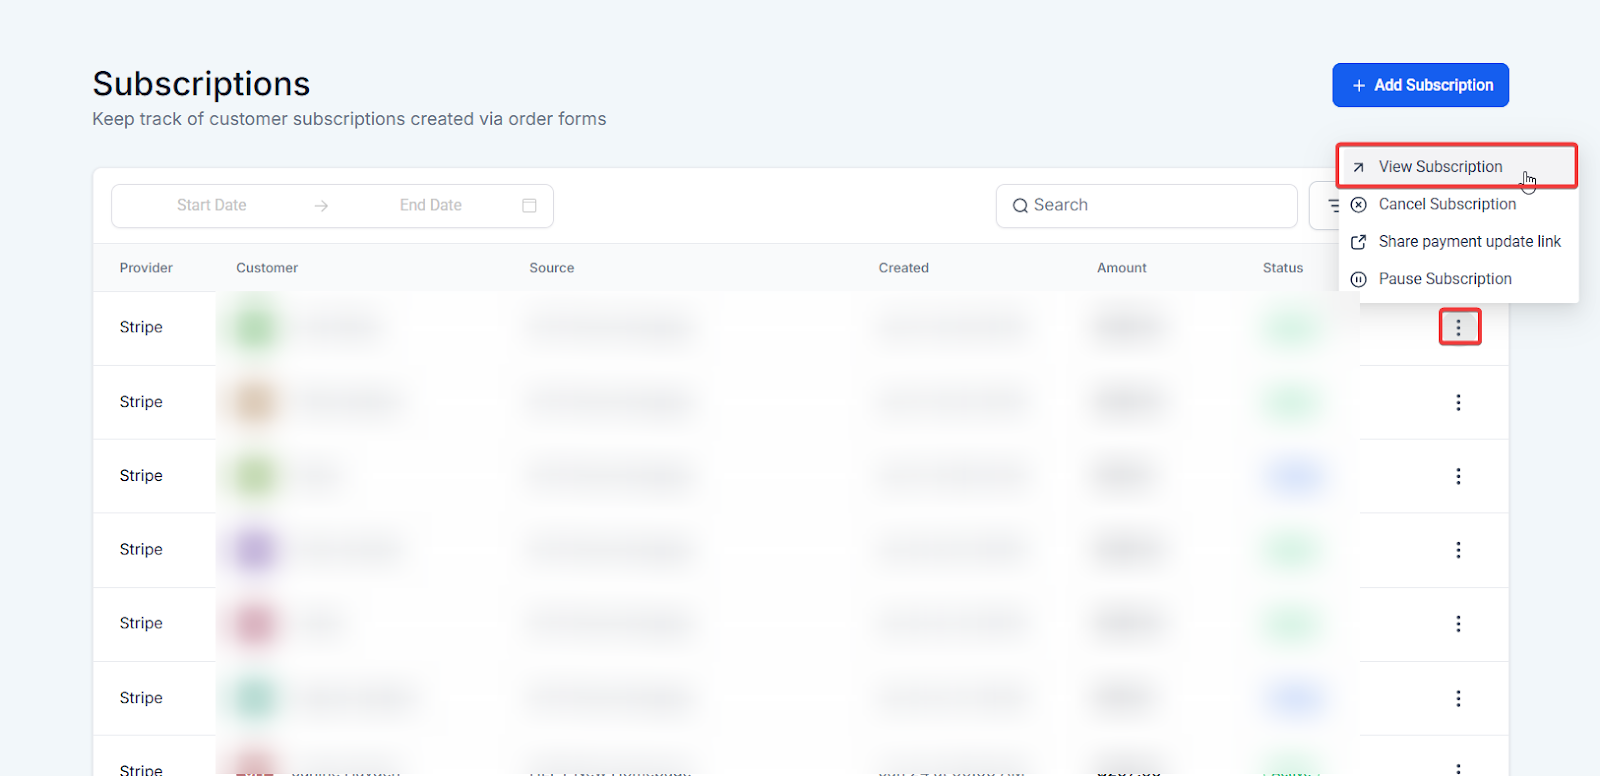The width and height of the screenshot is (1600, 776).
Task: Click the Customer column header
Action: 267,268
